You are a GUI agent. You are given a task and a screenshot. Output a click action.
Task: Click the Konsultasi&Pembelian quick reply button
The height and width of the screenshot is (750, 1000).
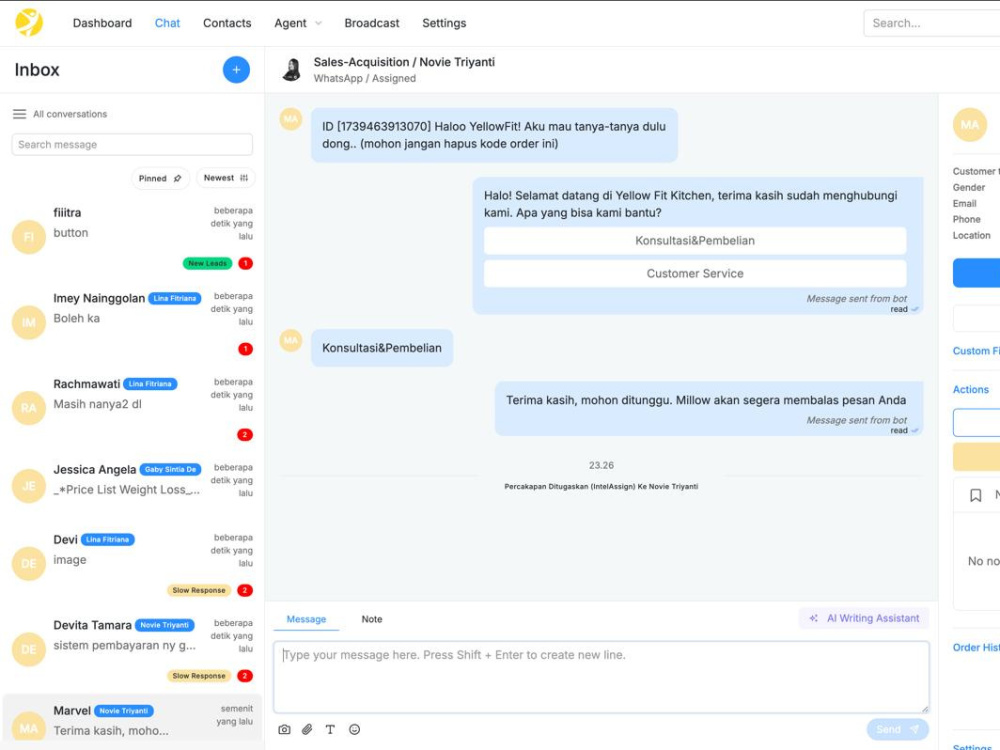point(695,241)
